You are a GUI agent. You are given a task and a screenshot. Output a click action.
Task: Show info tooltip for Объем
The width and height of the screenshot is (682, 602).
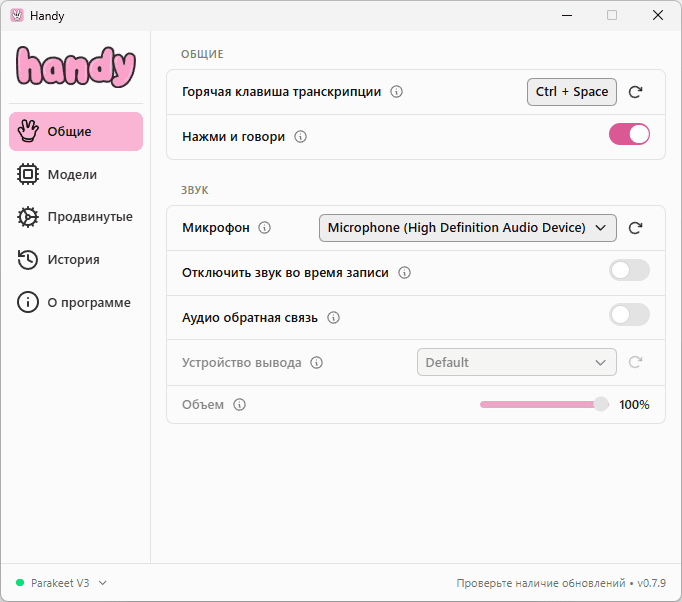coord(240,405)
